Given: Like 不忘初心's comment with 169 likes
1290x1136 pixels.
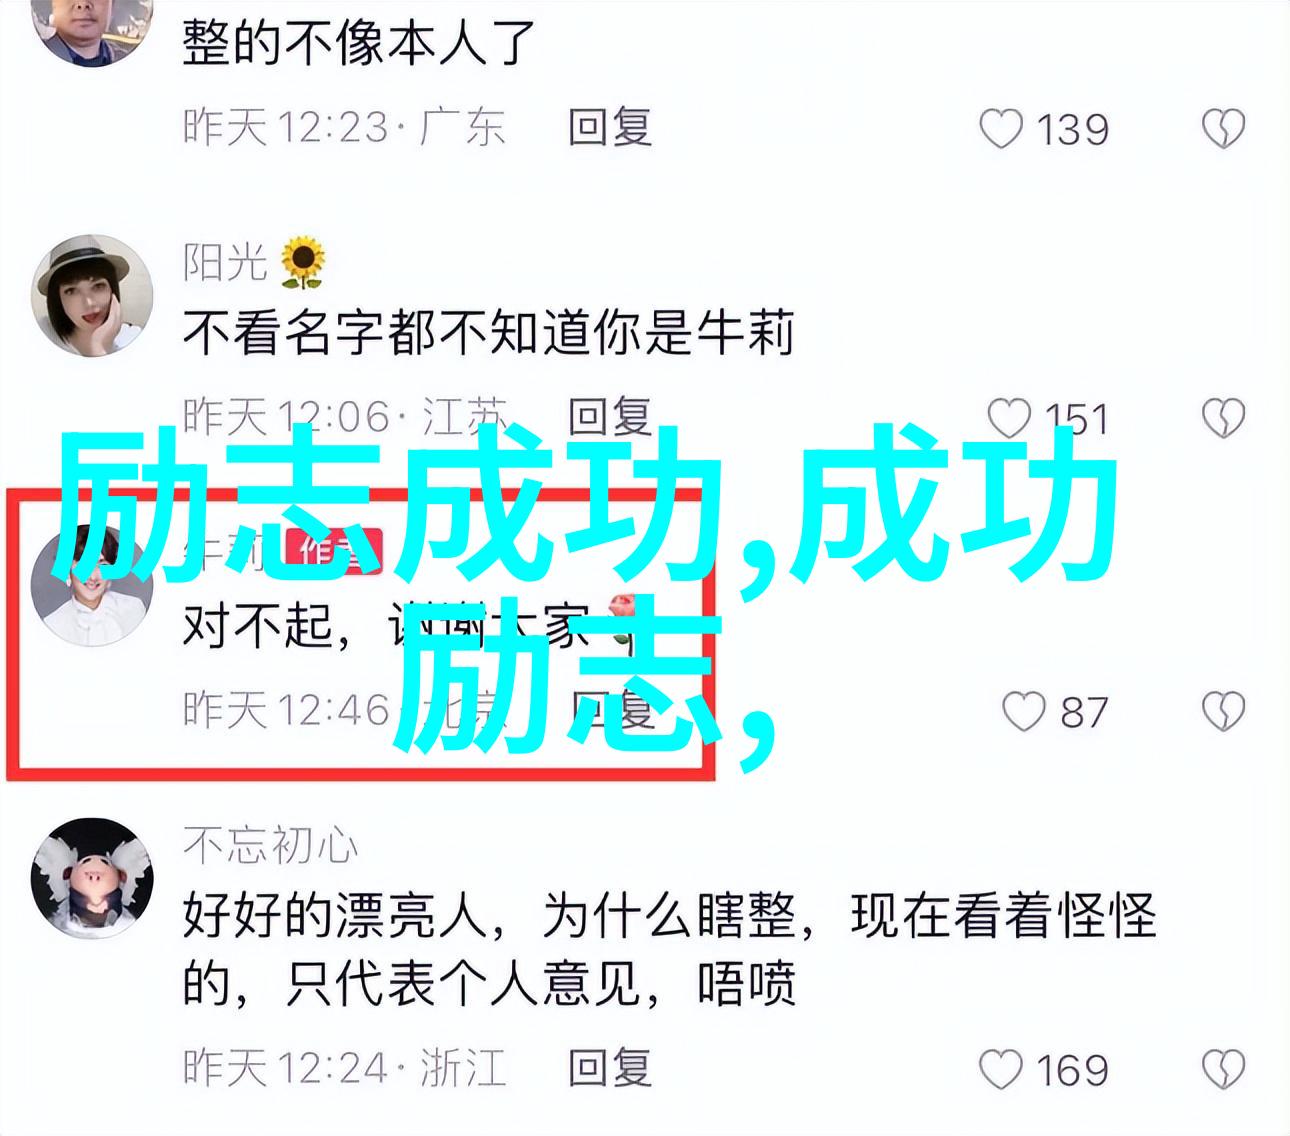Looking at the screenshot, I should point(1001,1069).
